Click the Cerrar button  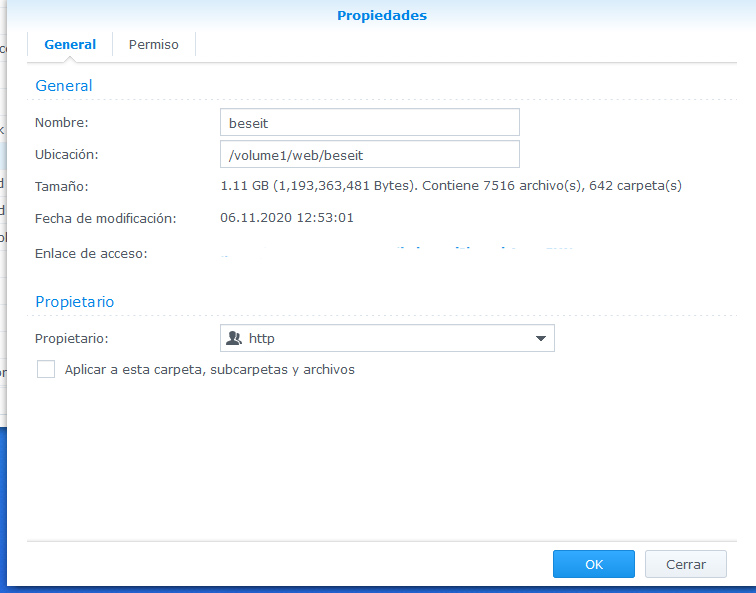pos(686,564)
